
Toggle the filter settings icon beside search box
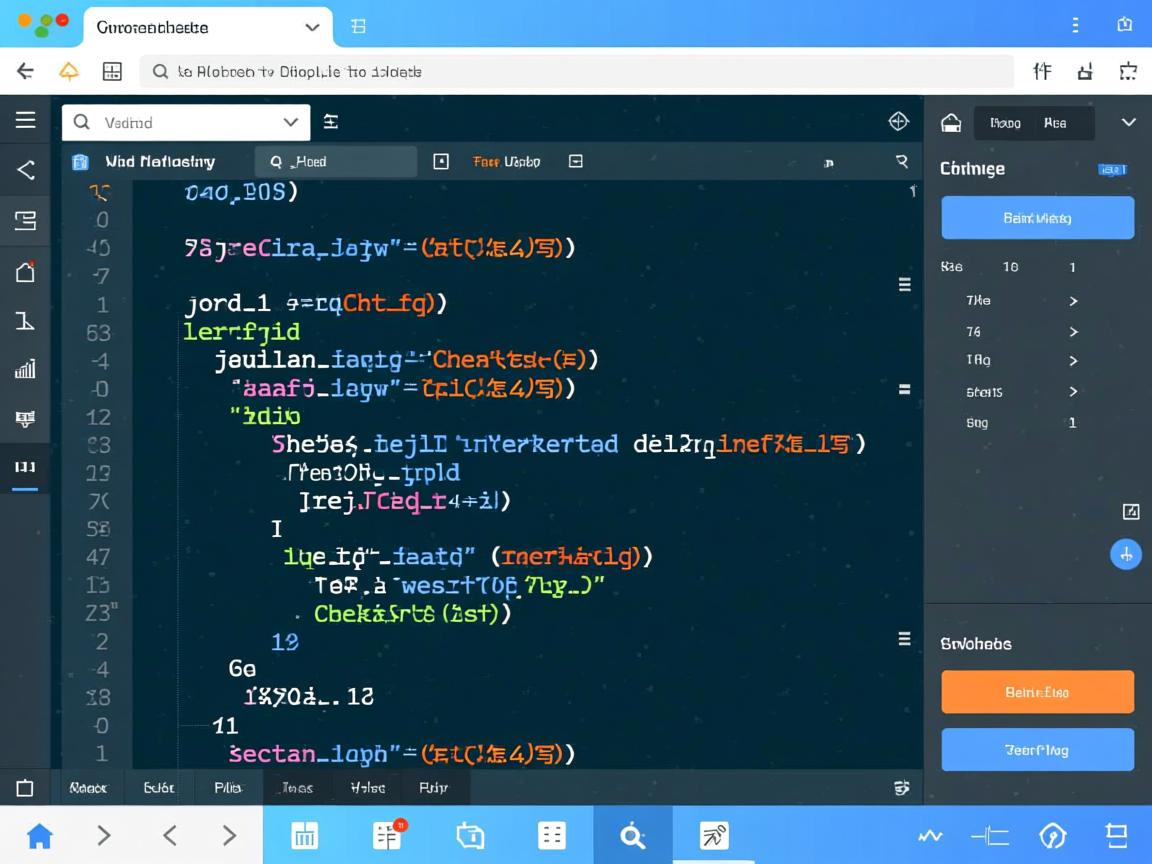[x=331, y=122]
